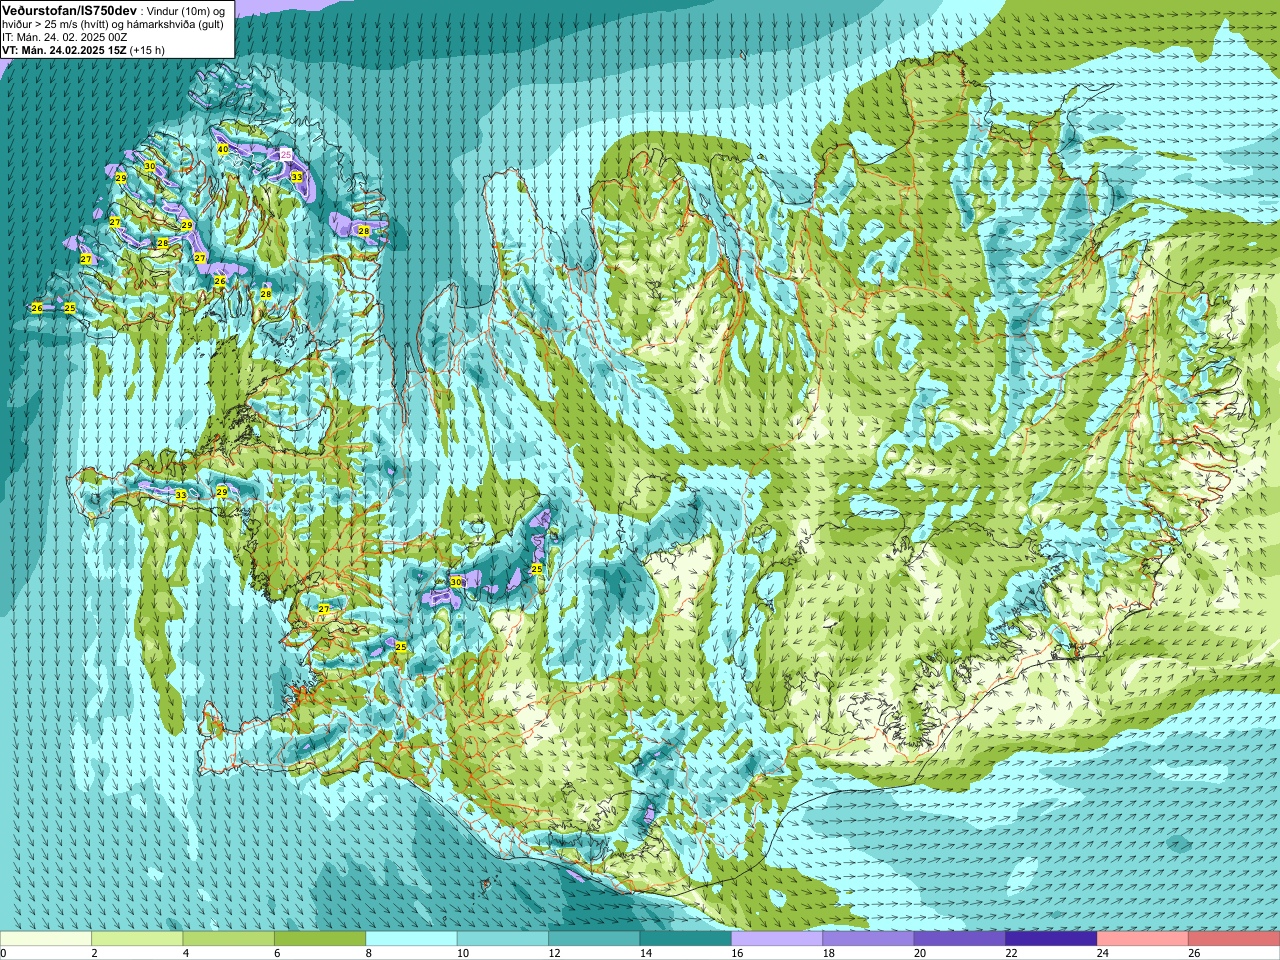Click the legend tick label "0"

[3, 953]
